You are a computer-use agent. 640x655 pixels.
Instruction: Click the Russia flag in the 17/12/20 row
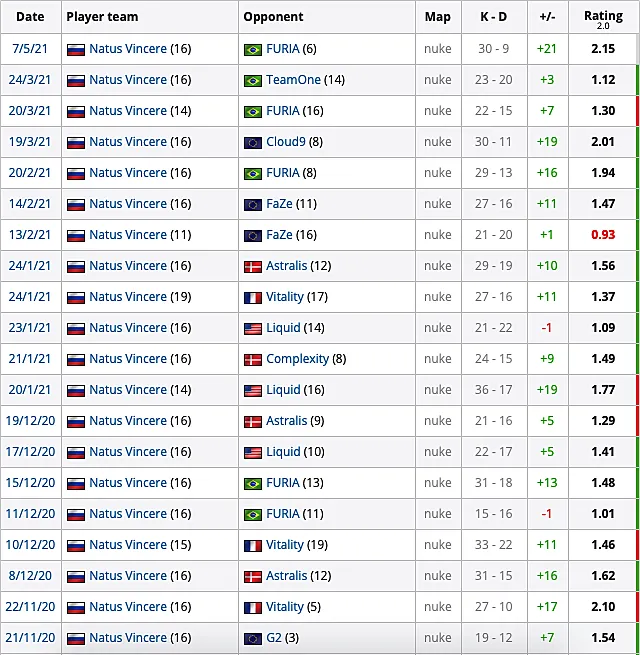point(76,453)
